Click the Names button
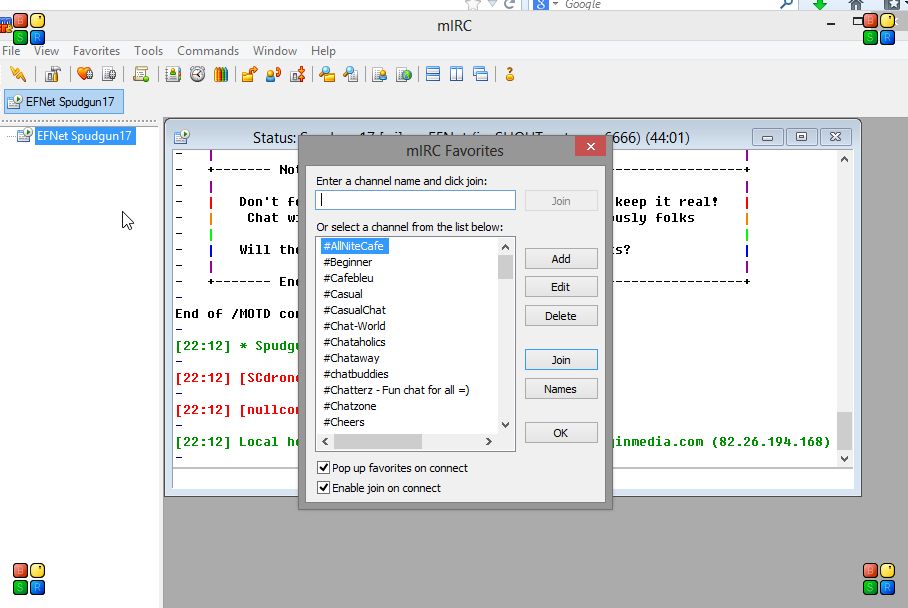This screenshot has height=608, width=908. (x=561, y=389)
